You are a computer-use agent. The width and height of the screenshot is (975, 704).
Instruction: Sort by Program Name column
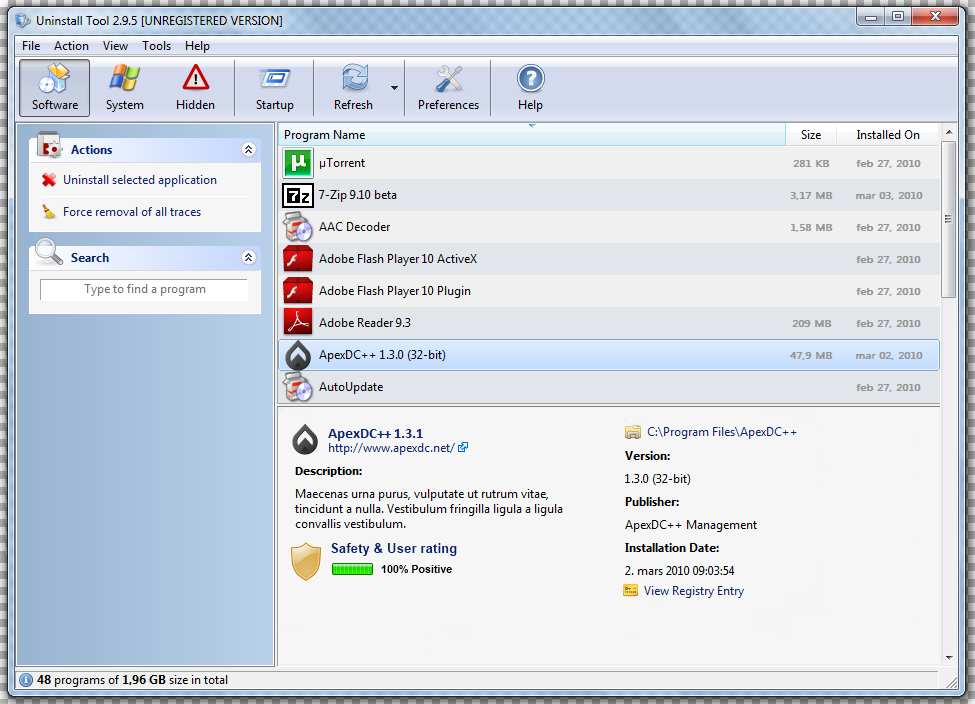(532, 135)
